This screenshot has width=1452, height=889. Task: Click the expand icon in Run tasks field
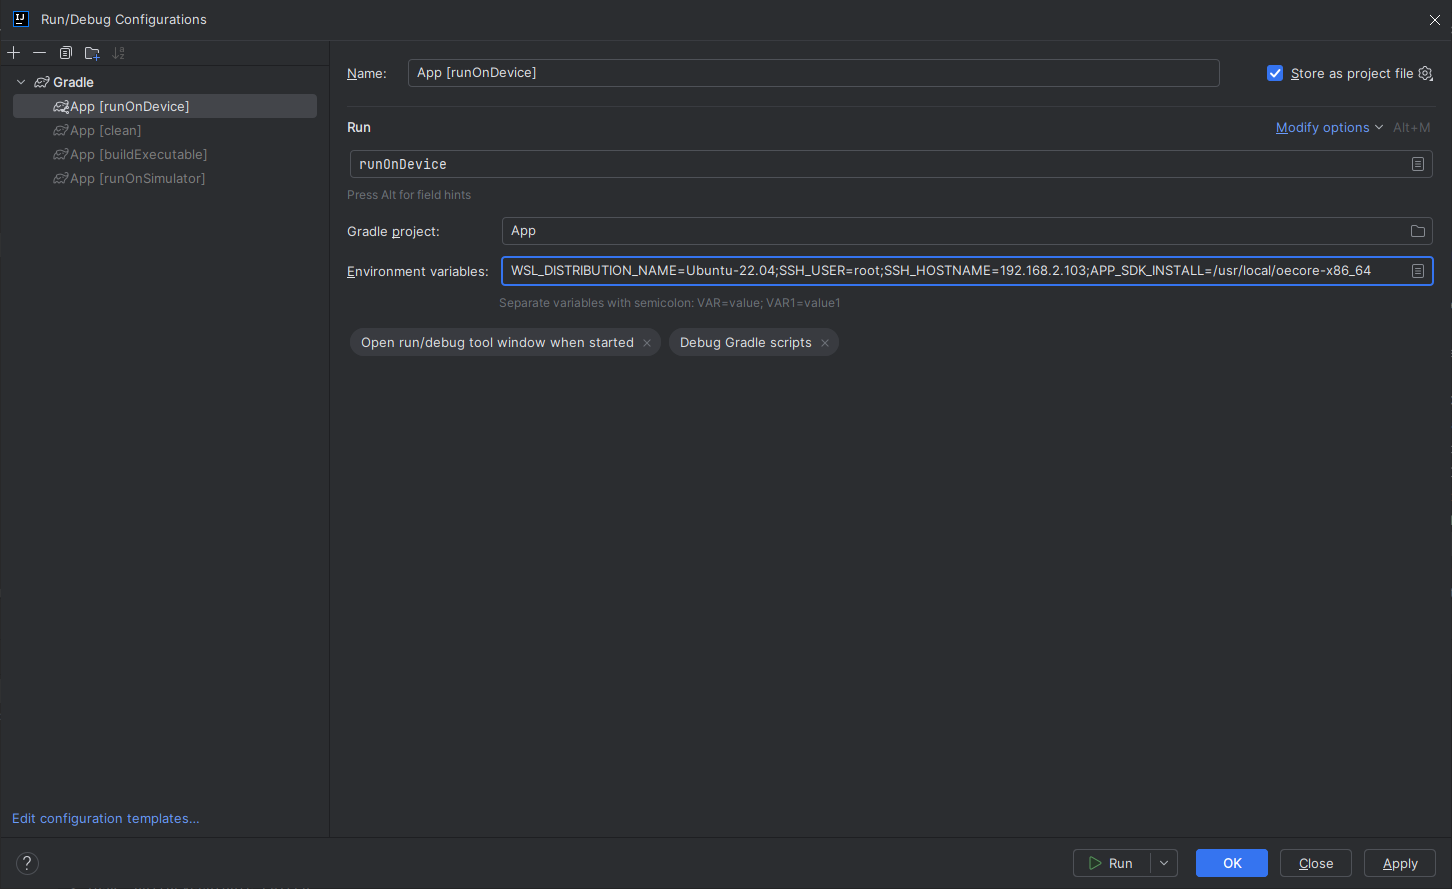click(x=1417, y=164)
